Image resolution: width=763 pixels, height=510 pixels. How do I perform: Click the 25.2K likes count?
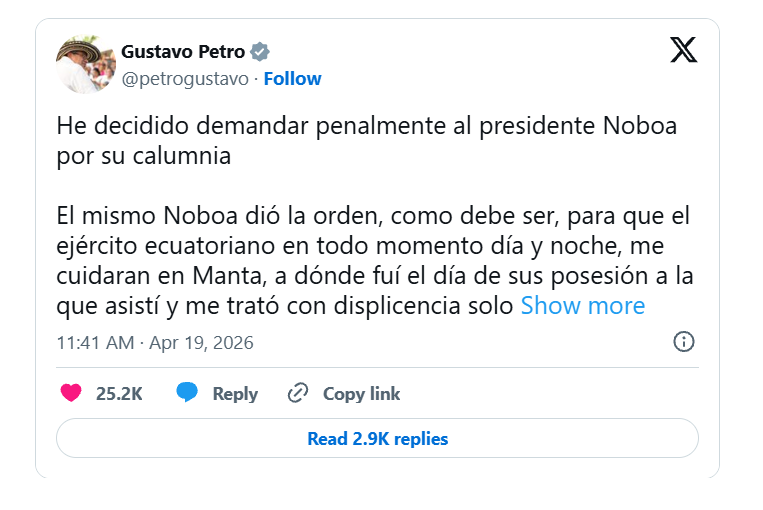pos(119,394)
